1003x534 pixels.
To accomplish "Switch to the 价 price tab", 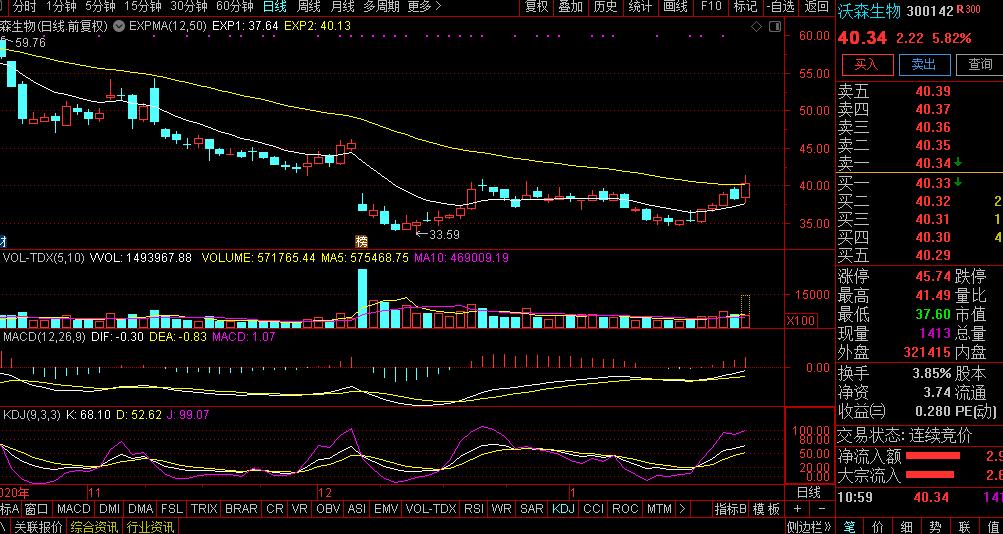I will (x=878, y=527).
